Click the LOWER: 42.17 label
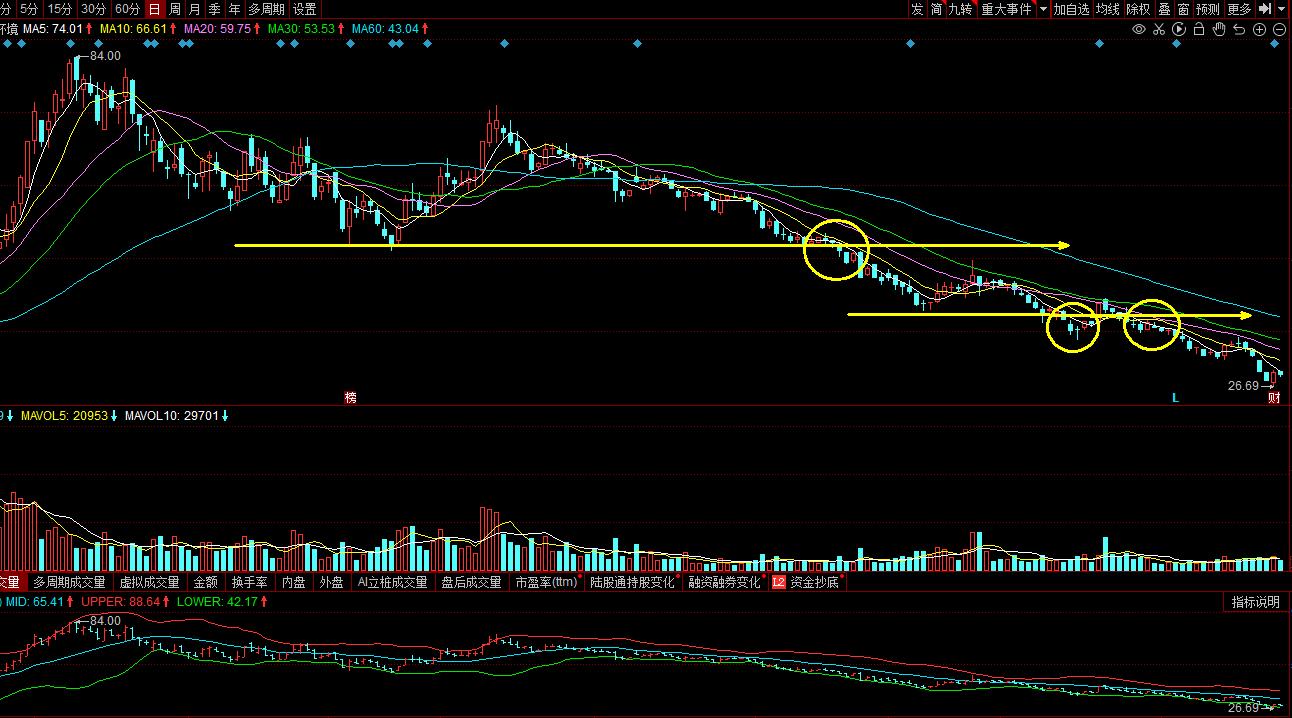 (x=219, y=602)
